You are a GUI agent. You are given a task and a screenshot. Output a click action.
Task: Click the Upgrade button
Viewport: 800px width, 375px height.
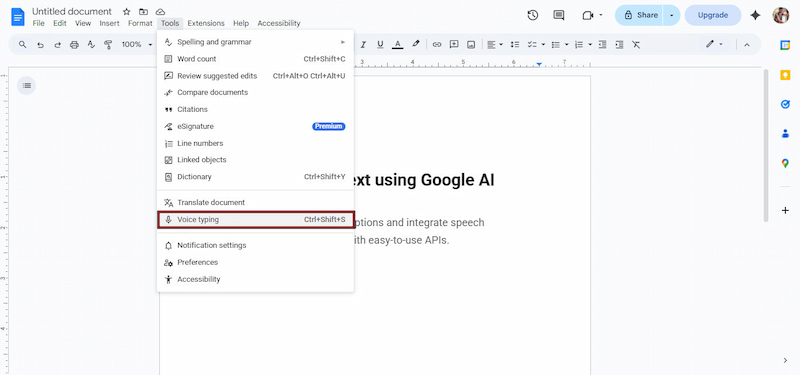(713, 15)
